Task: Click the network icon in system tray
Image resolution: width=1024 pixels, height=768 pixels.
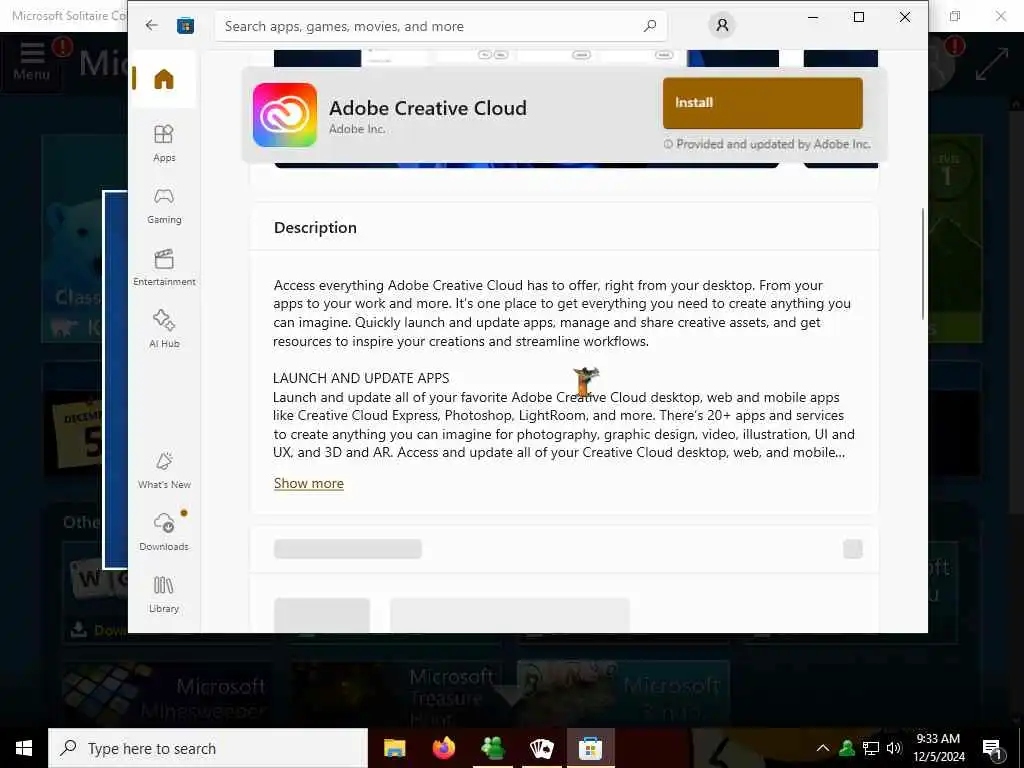Action: click(x=871, y=748)
